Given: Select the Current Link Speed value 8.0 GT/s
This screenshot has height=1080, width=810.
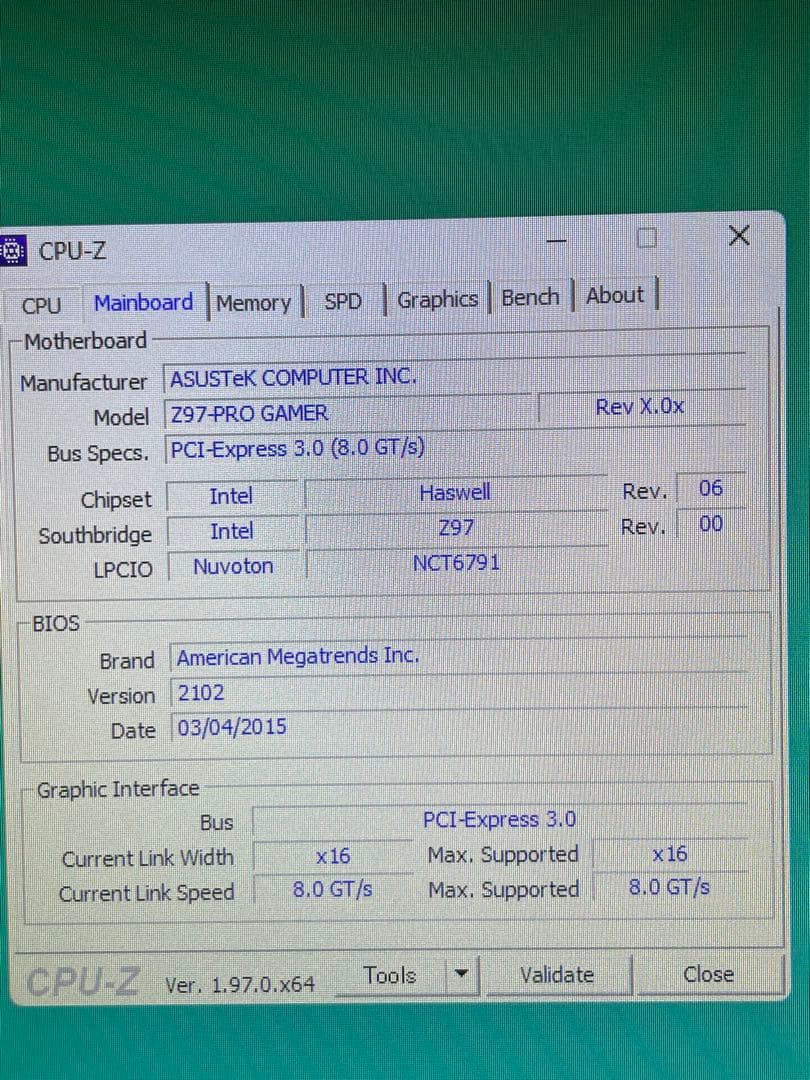Looking at the screenshot, I should coord(332,889).
